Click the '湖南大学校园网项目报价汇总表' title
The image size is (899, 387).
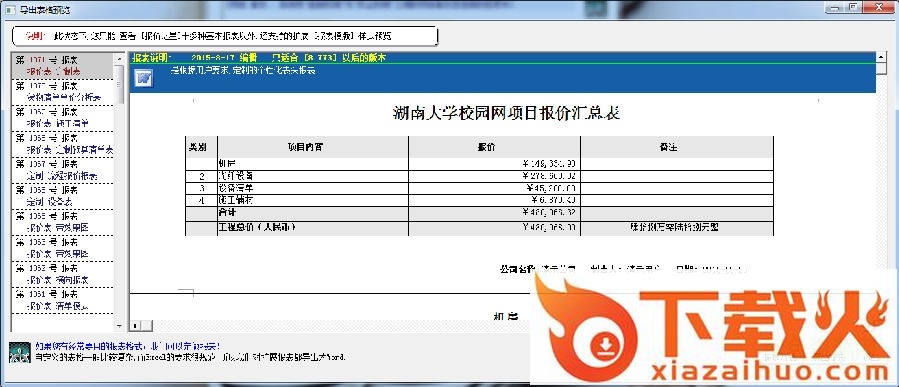click(506, 113)
